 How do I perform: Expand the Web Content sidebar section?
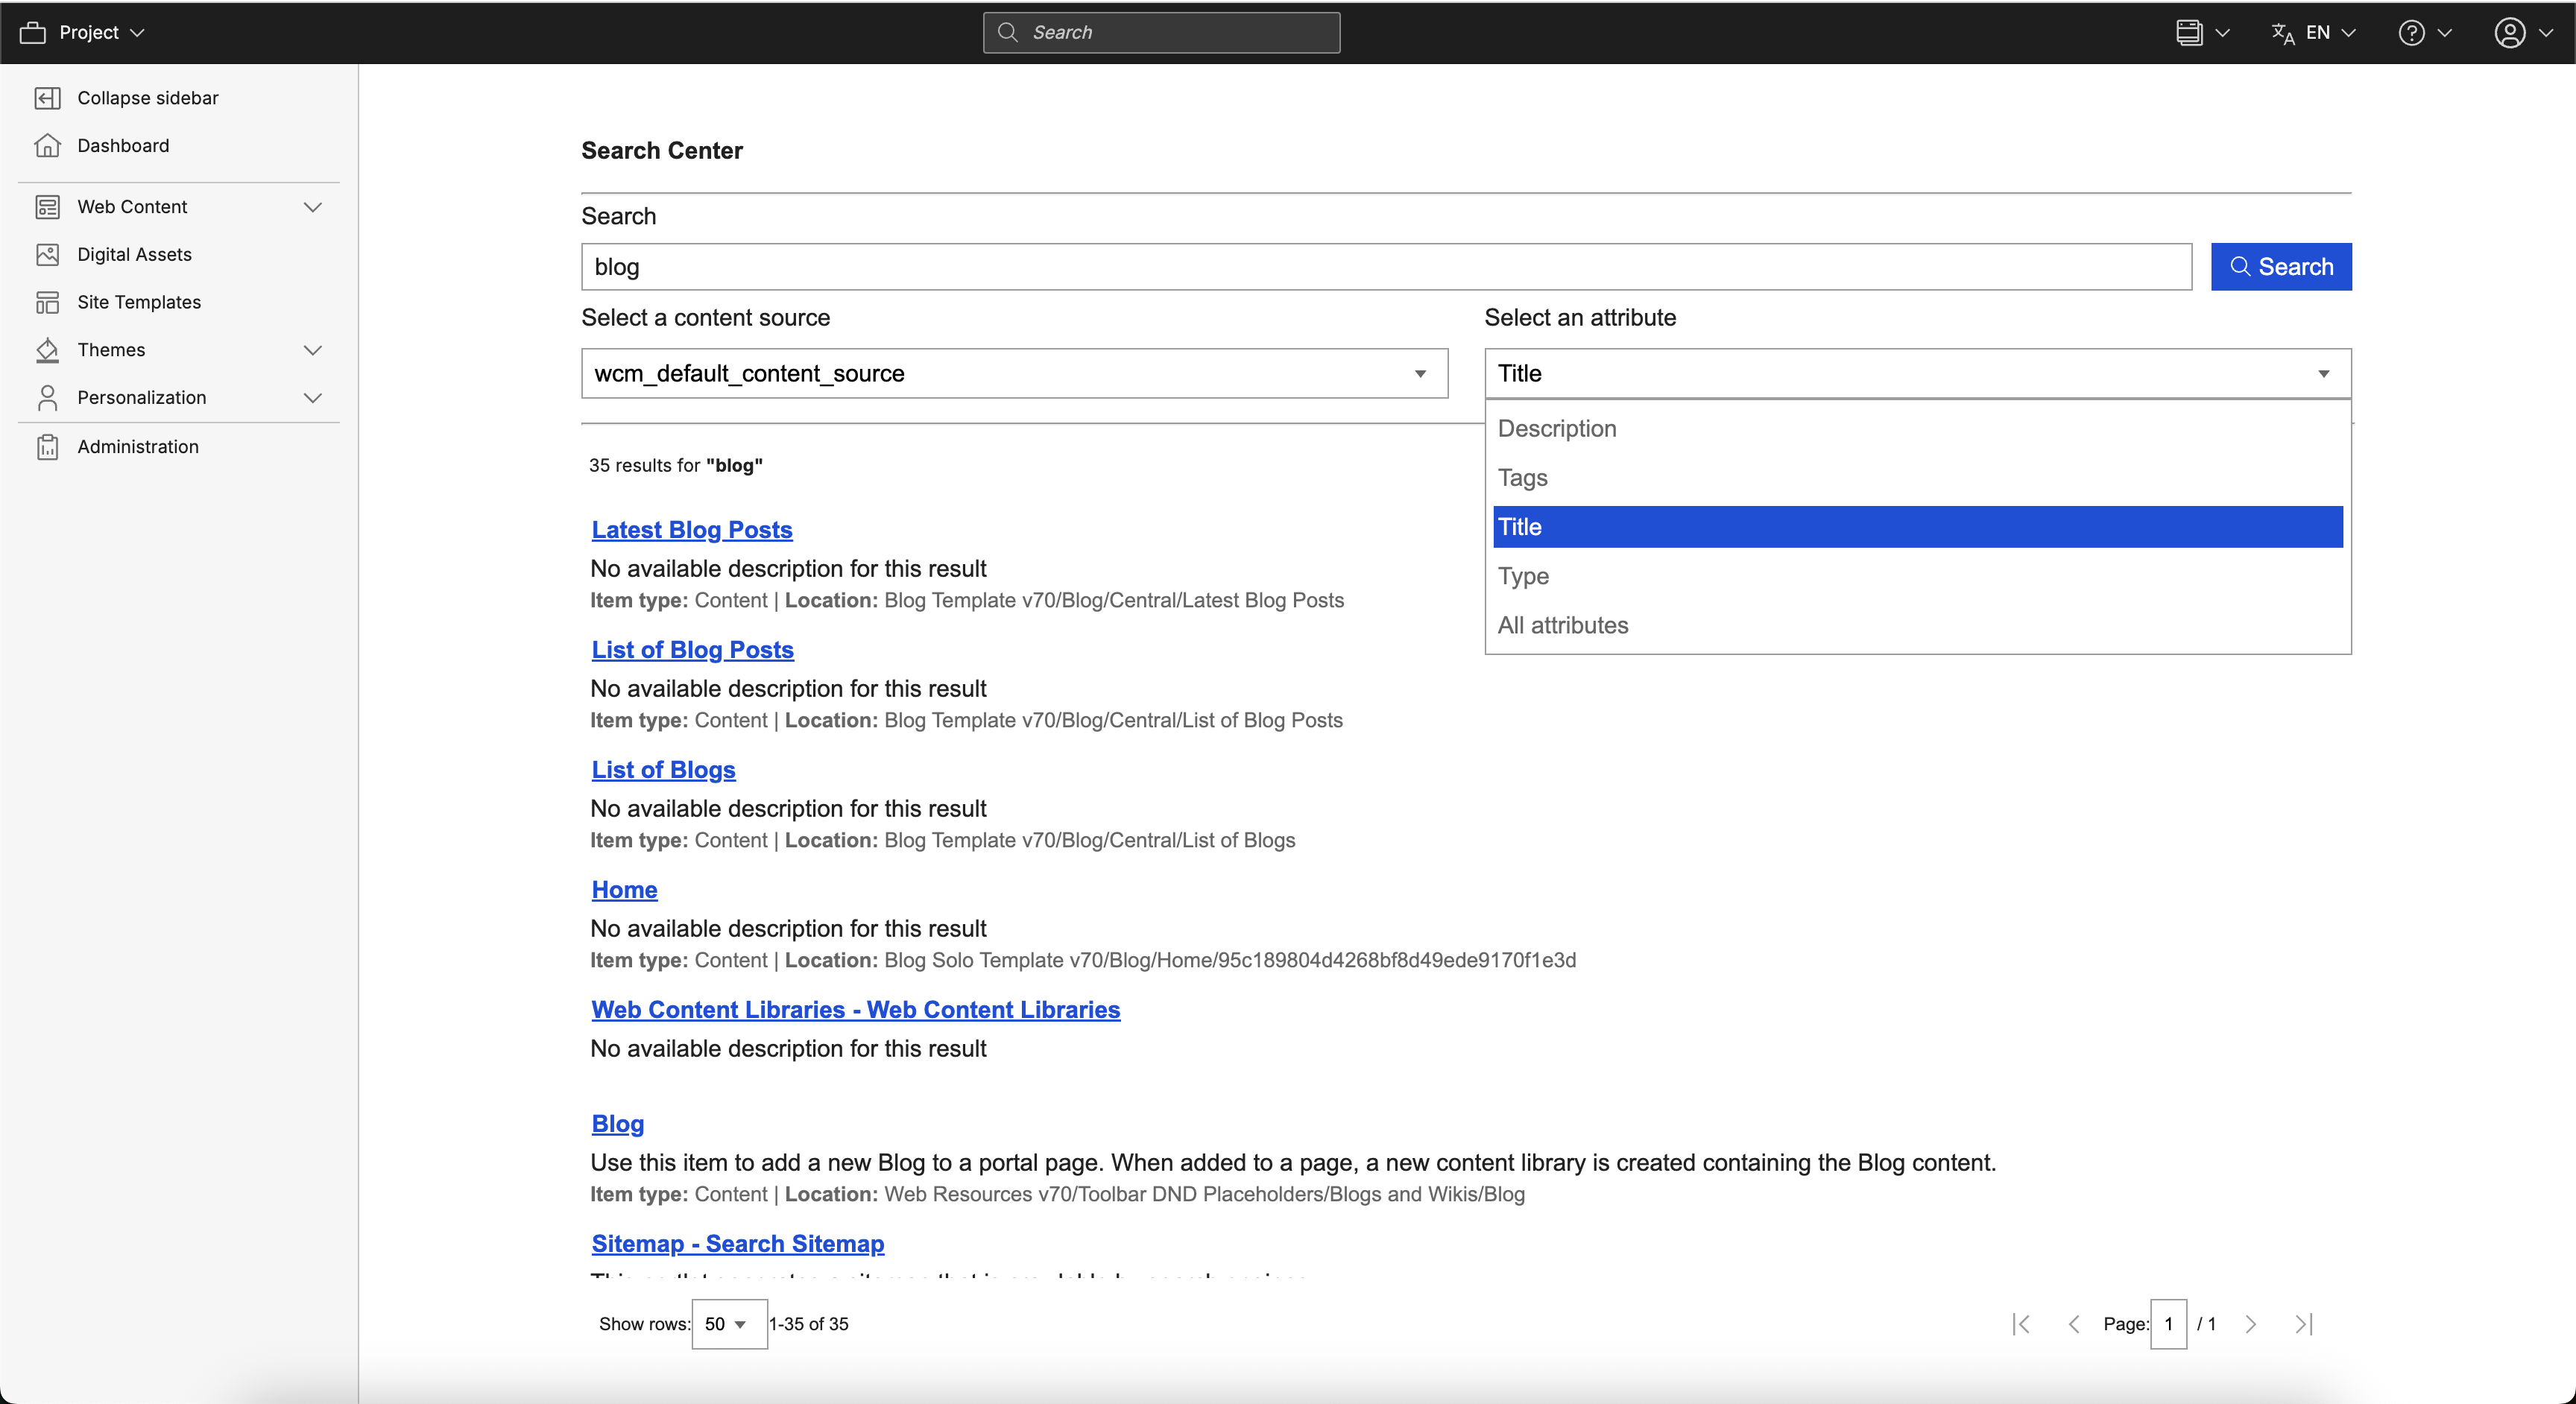pos(312,207)
